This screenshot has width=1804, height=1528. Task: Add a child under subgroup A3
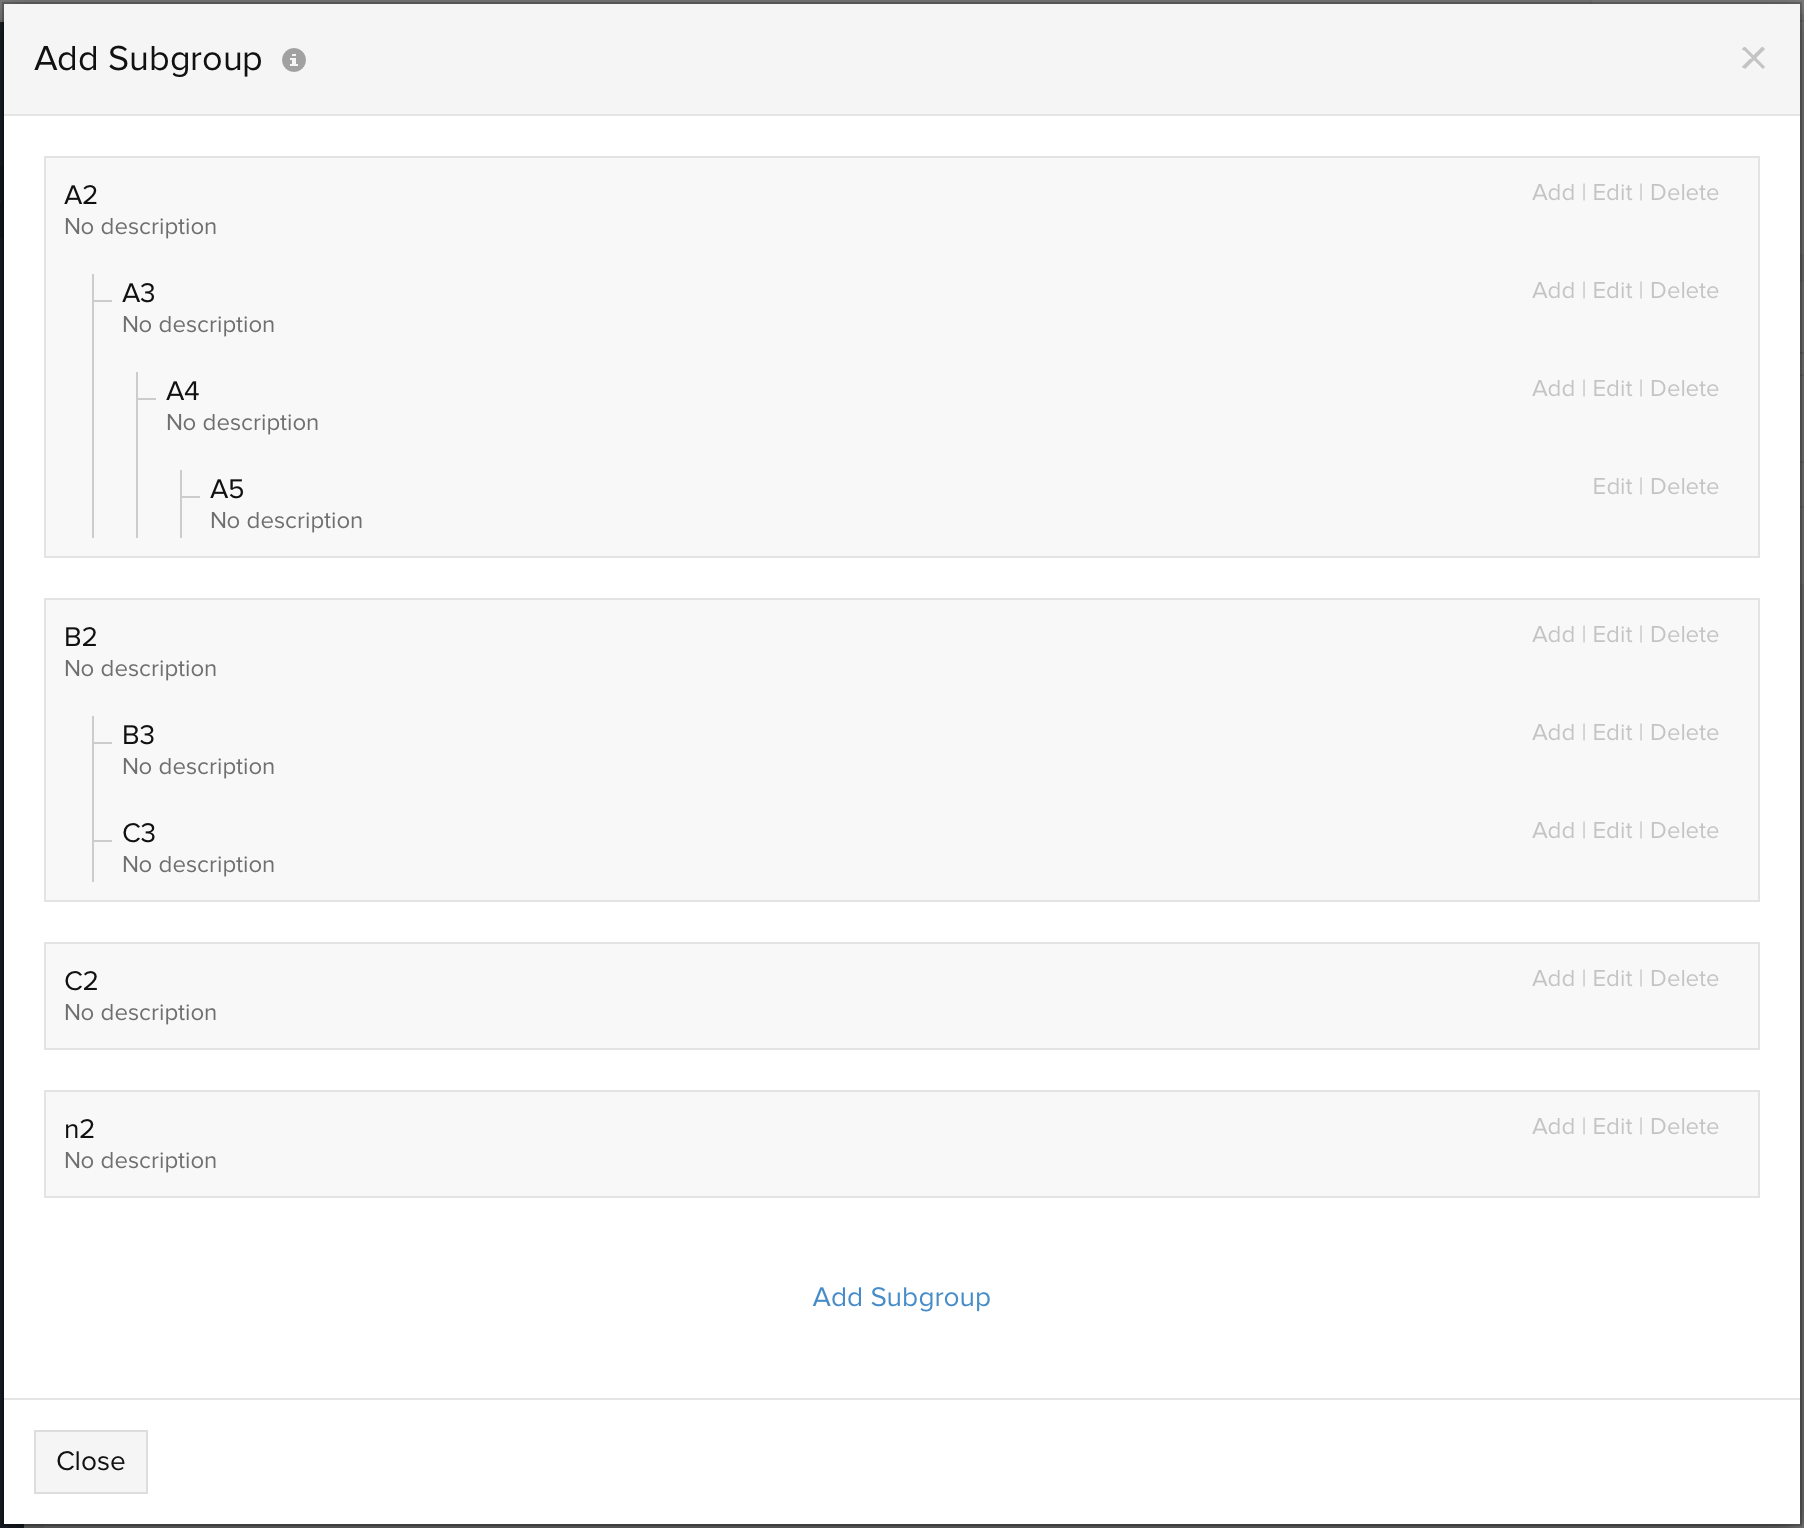1553,291
